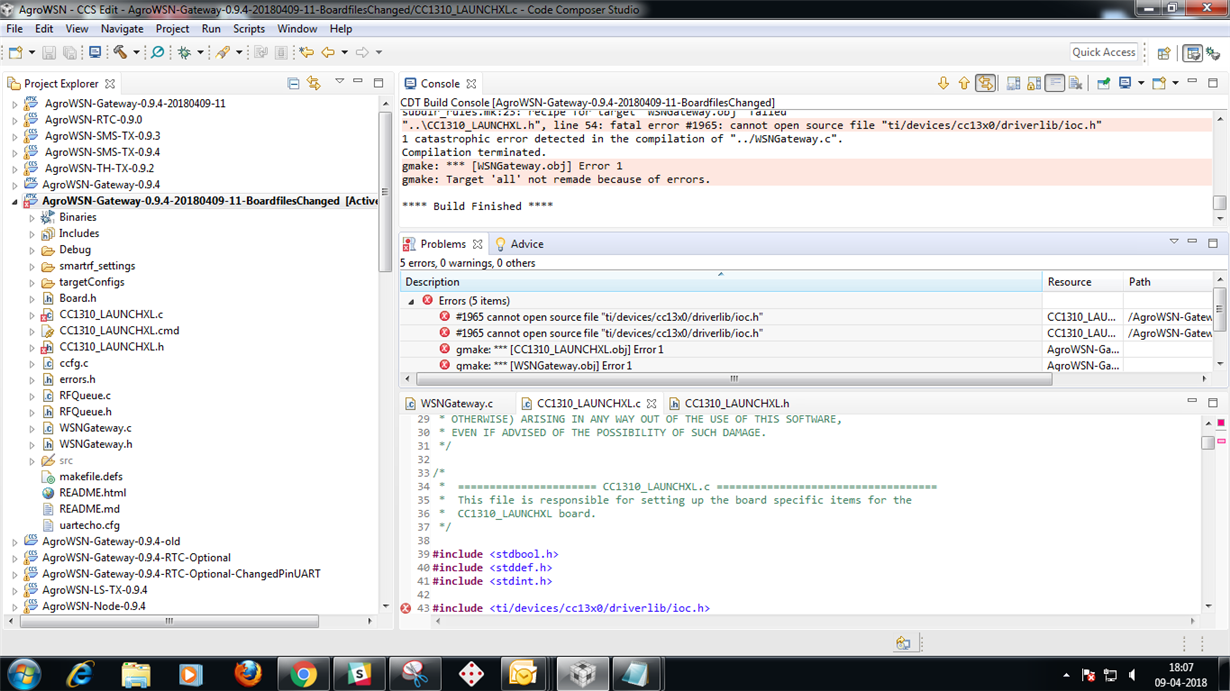
Task: Open Google Chrome from the taskbar
Action: (x=303, y=674)
